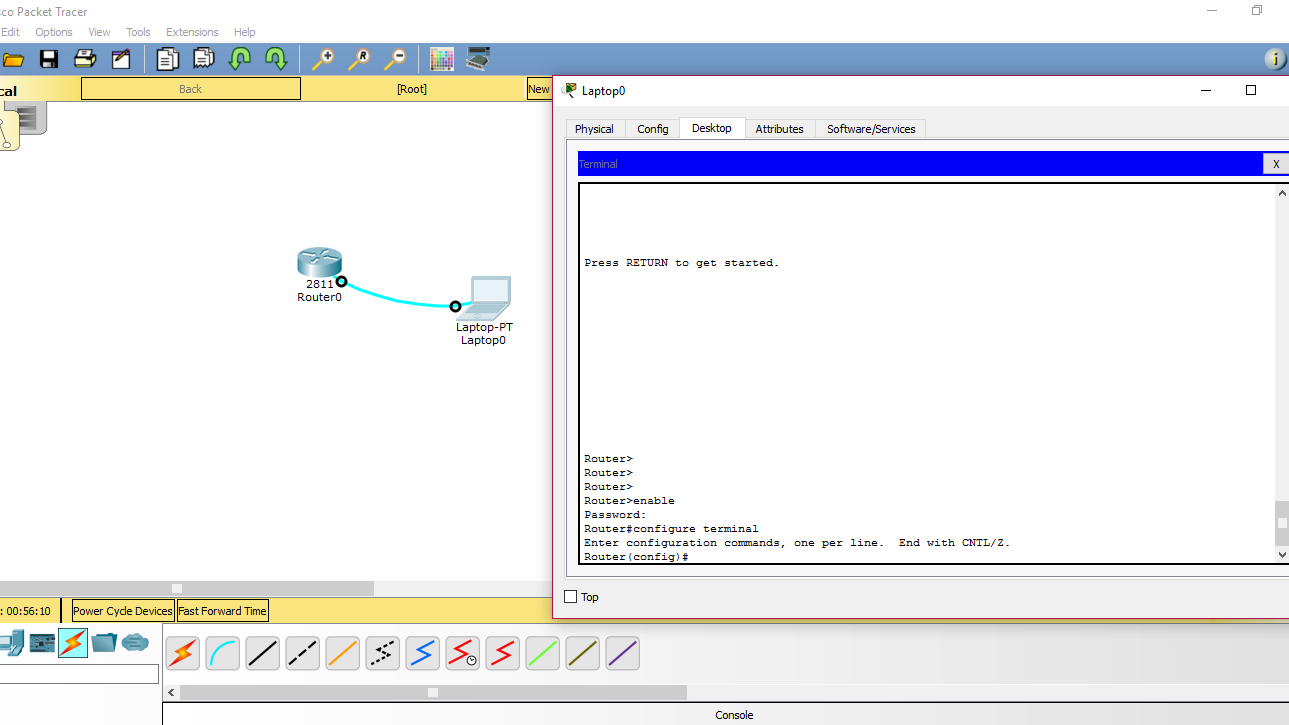Close the Terminal with the X button
The width and height of the screenshot is (1289, 725).
click(1275, 164)
